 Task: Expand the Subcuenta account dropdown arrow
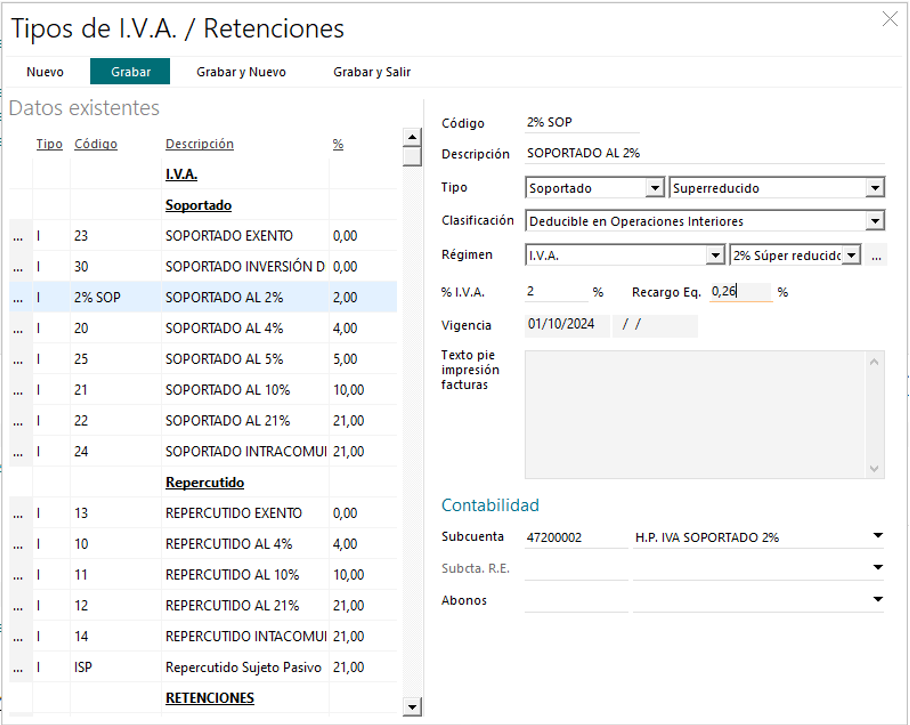pos(878,536)
